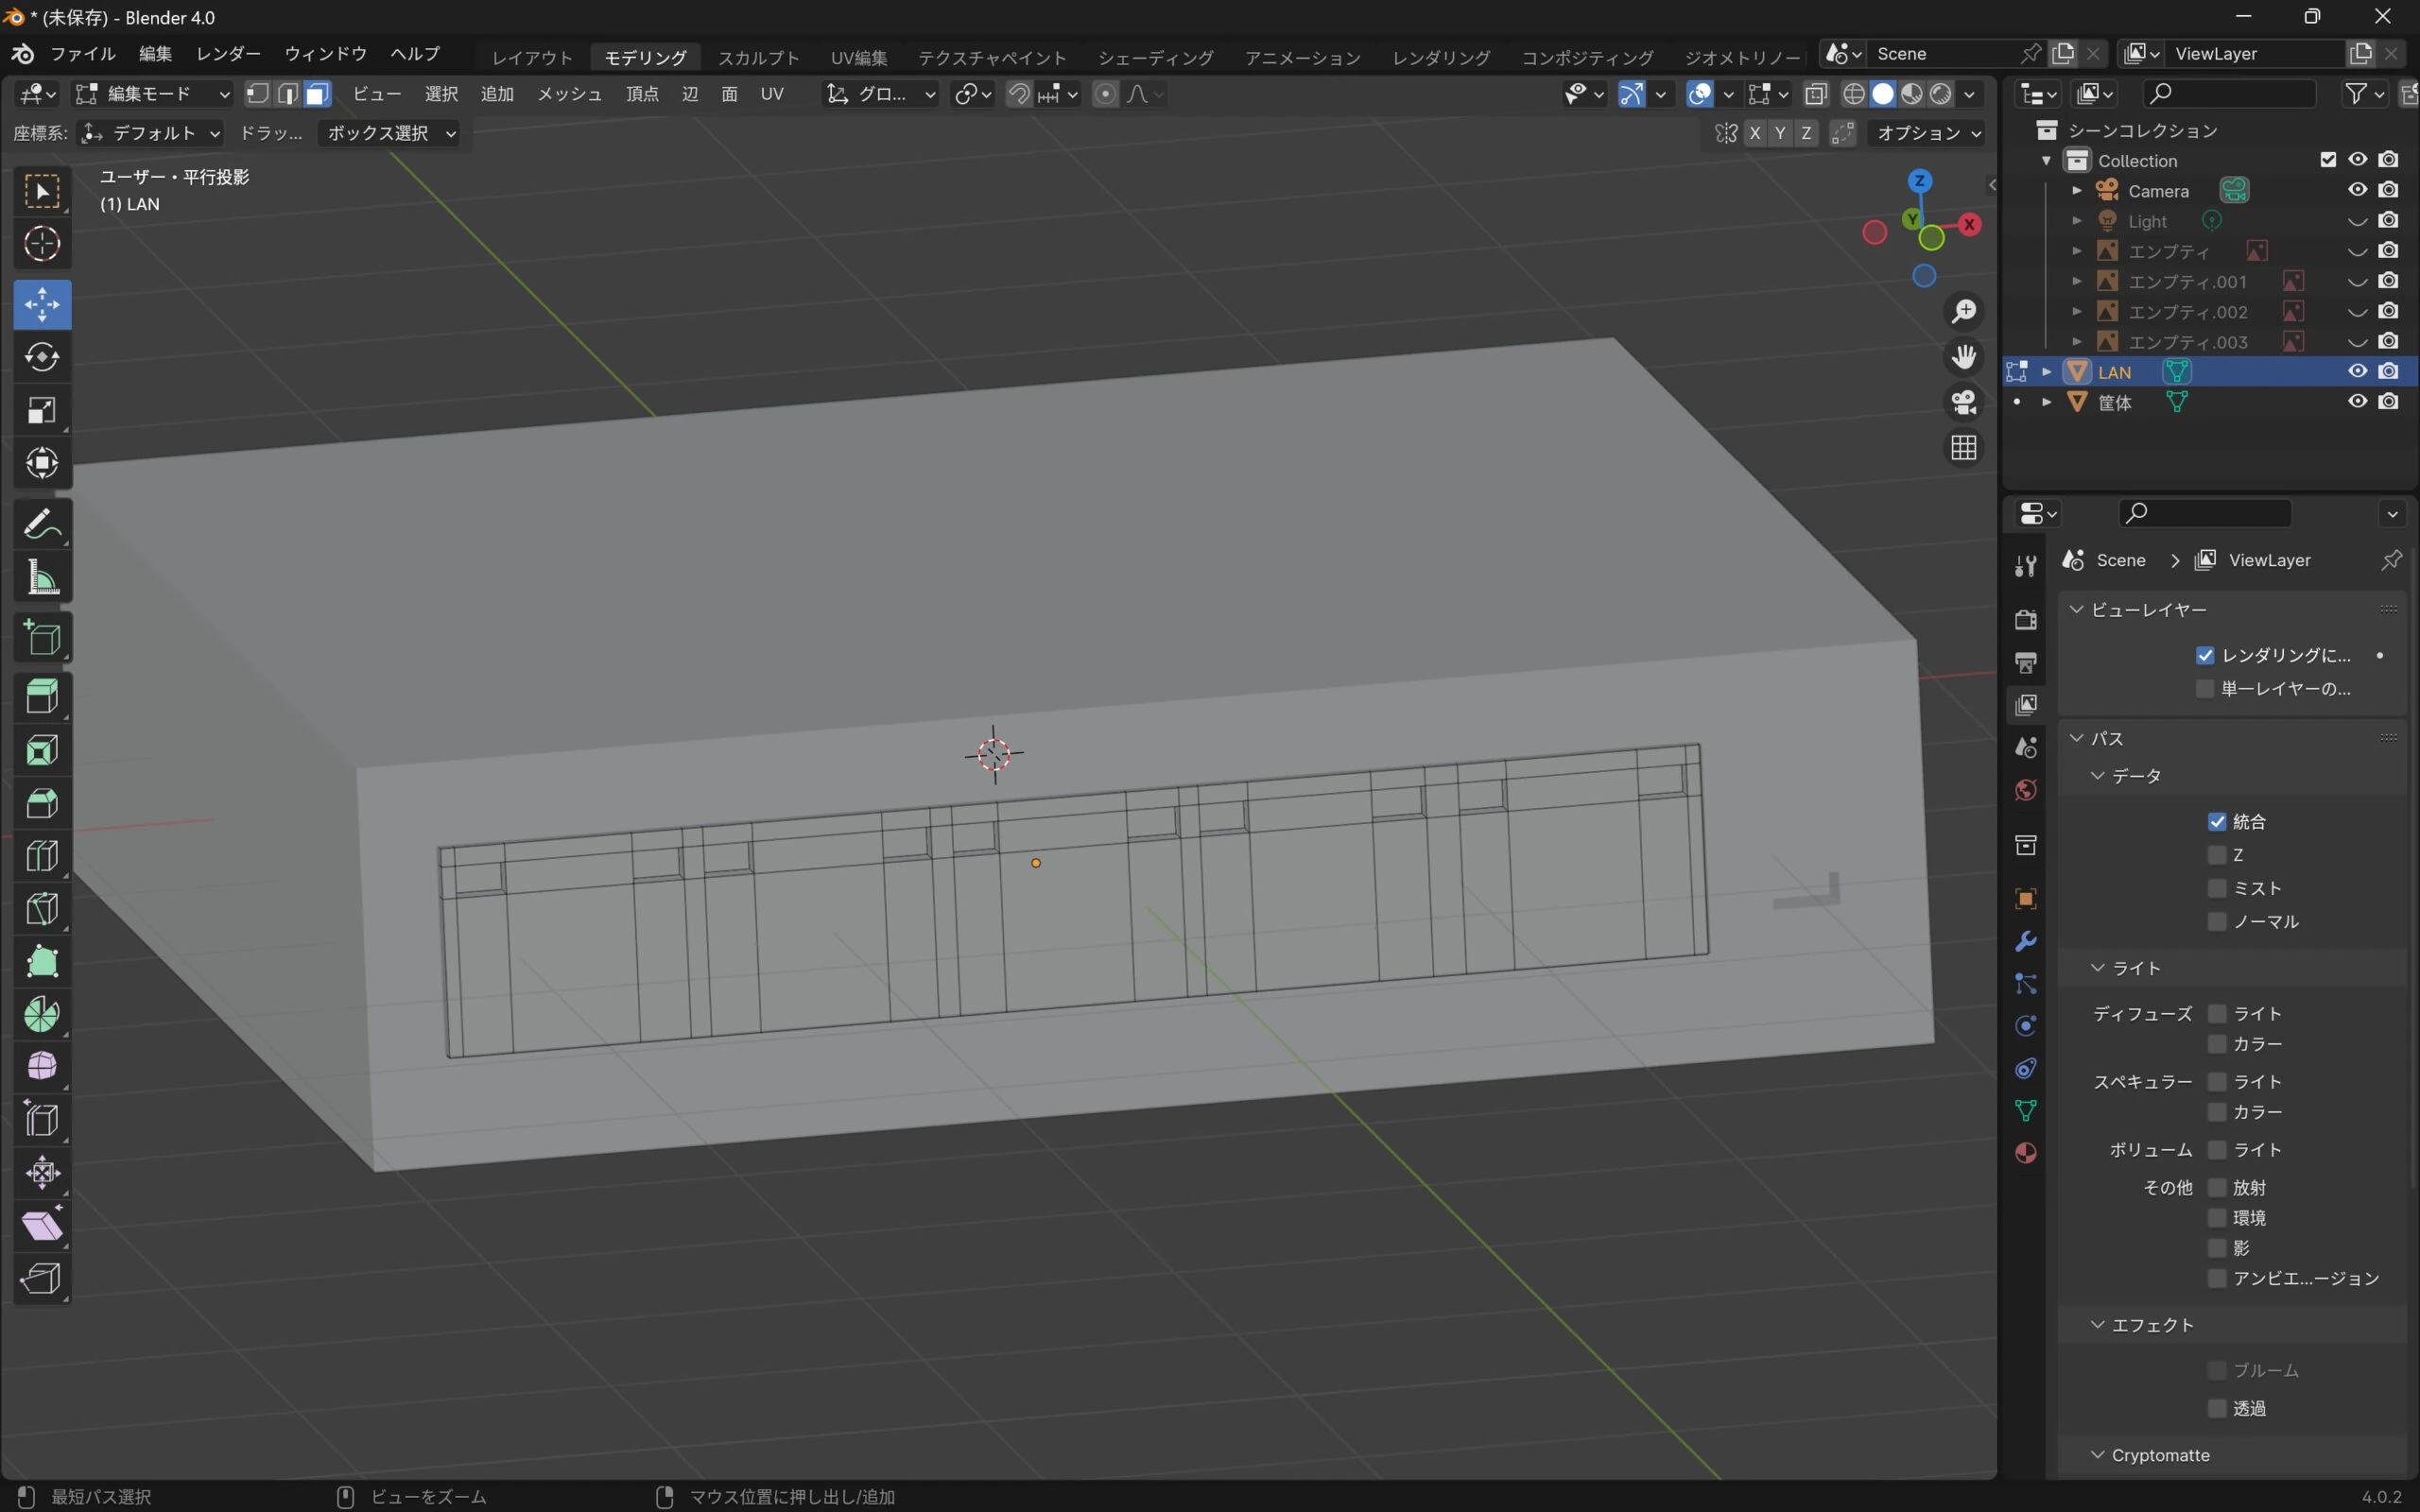The image size is (2420, 1512).
Task: Select the Annotate pencil tool
Action: (x=42, y=524)
